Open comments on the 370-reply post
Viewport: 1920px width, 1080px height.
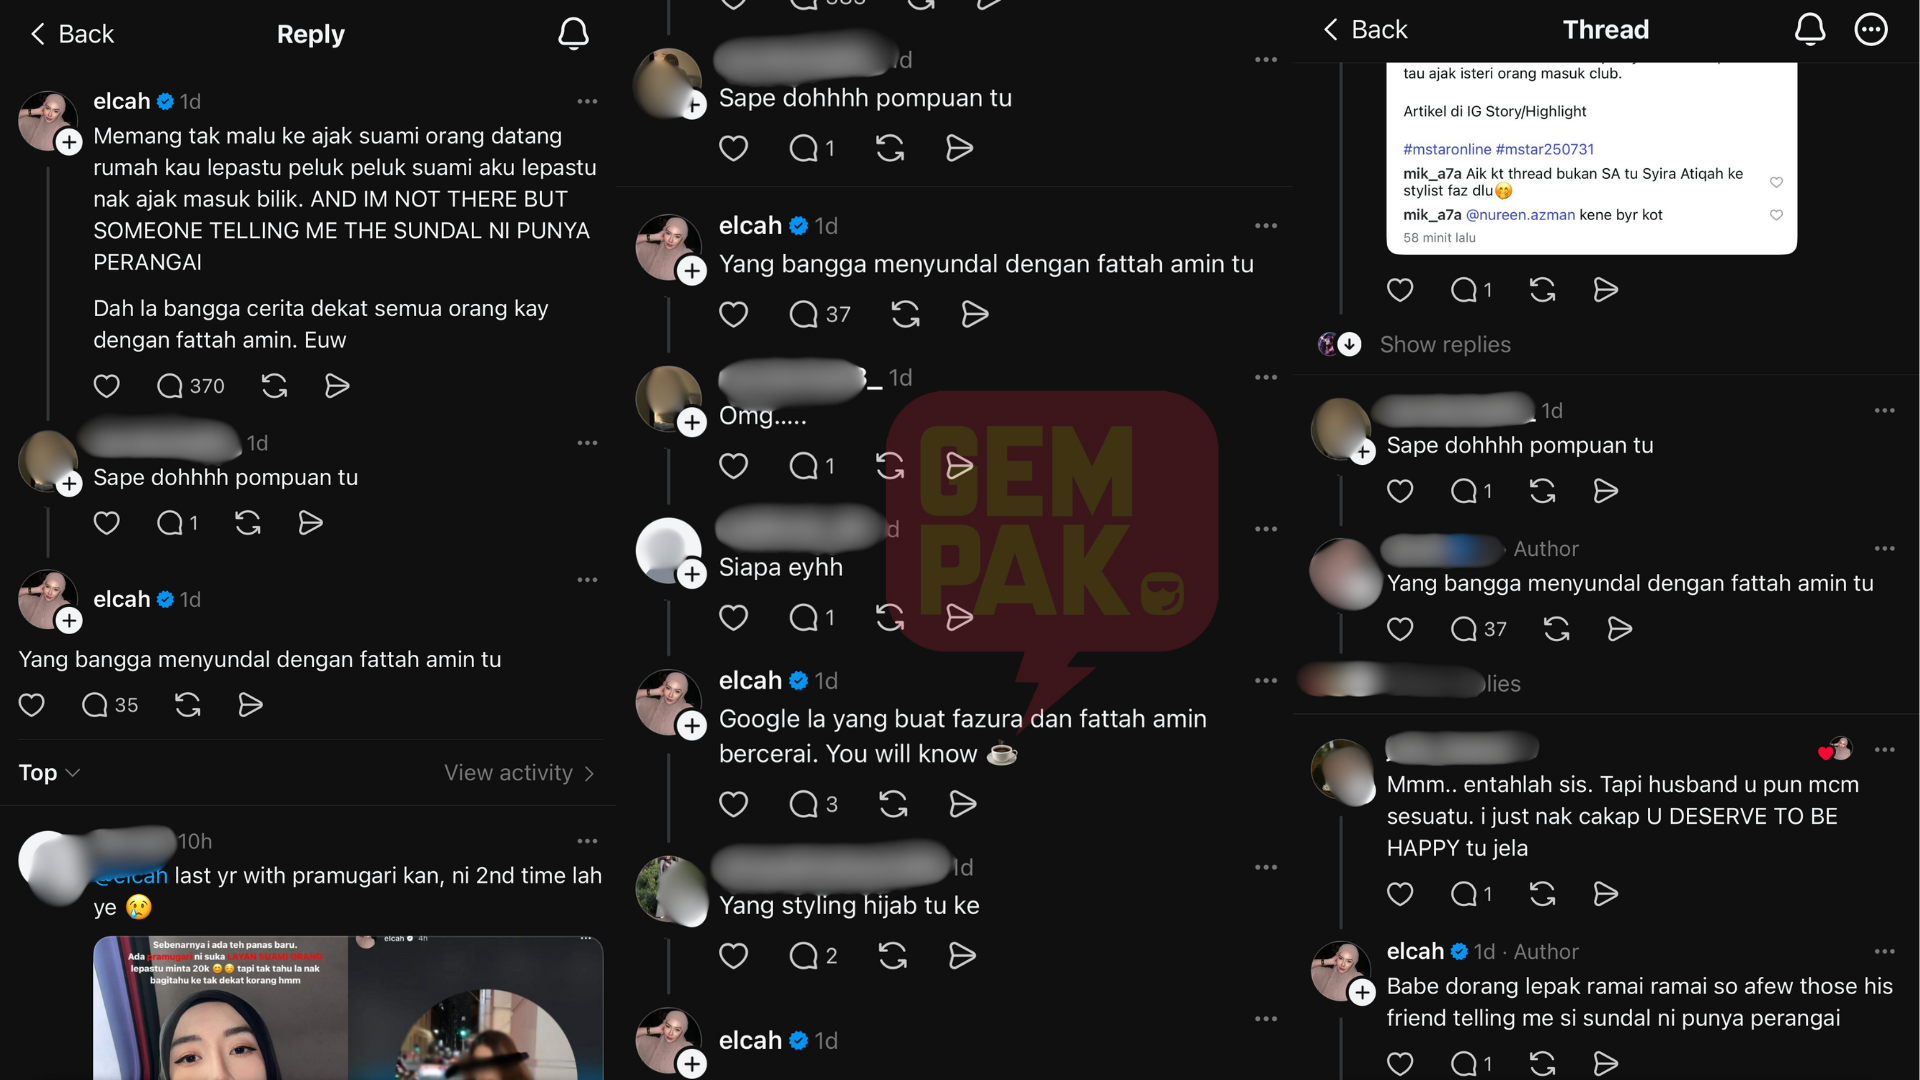point(190,386)
